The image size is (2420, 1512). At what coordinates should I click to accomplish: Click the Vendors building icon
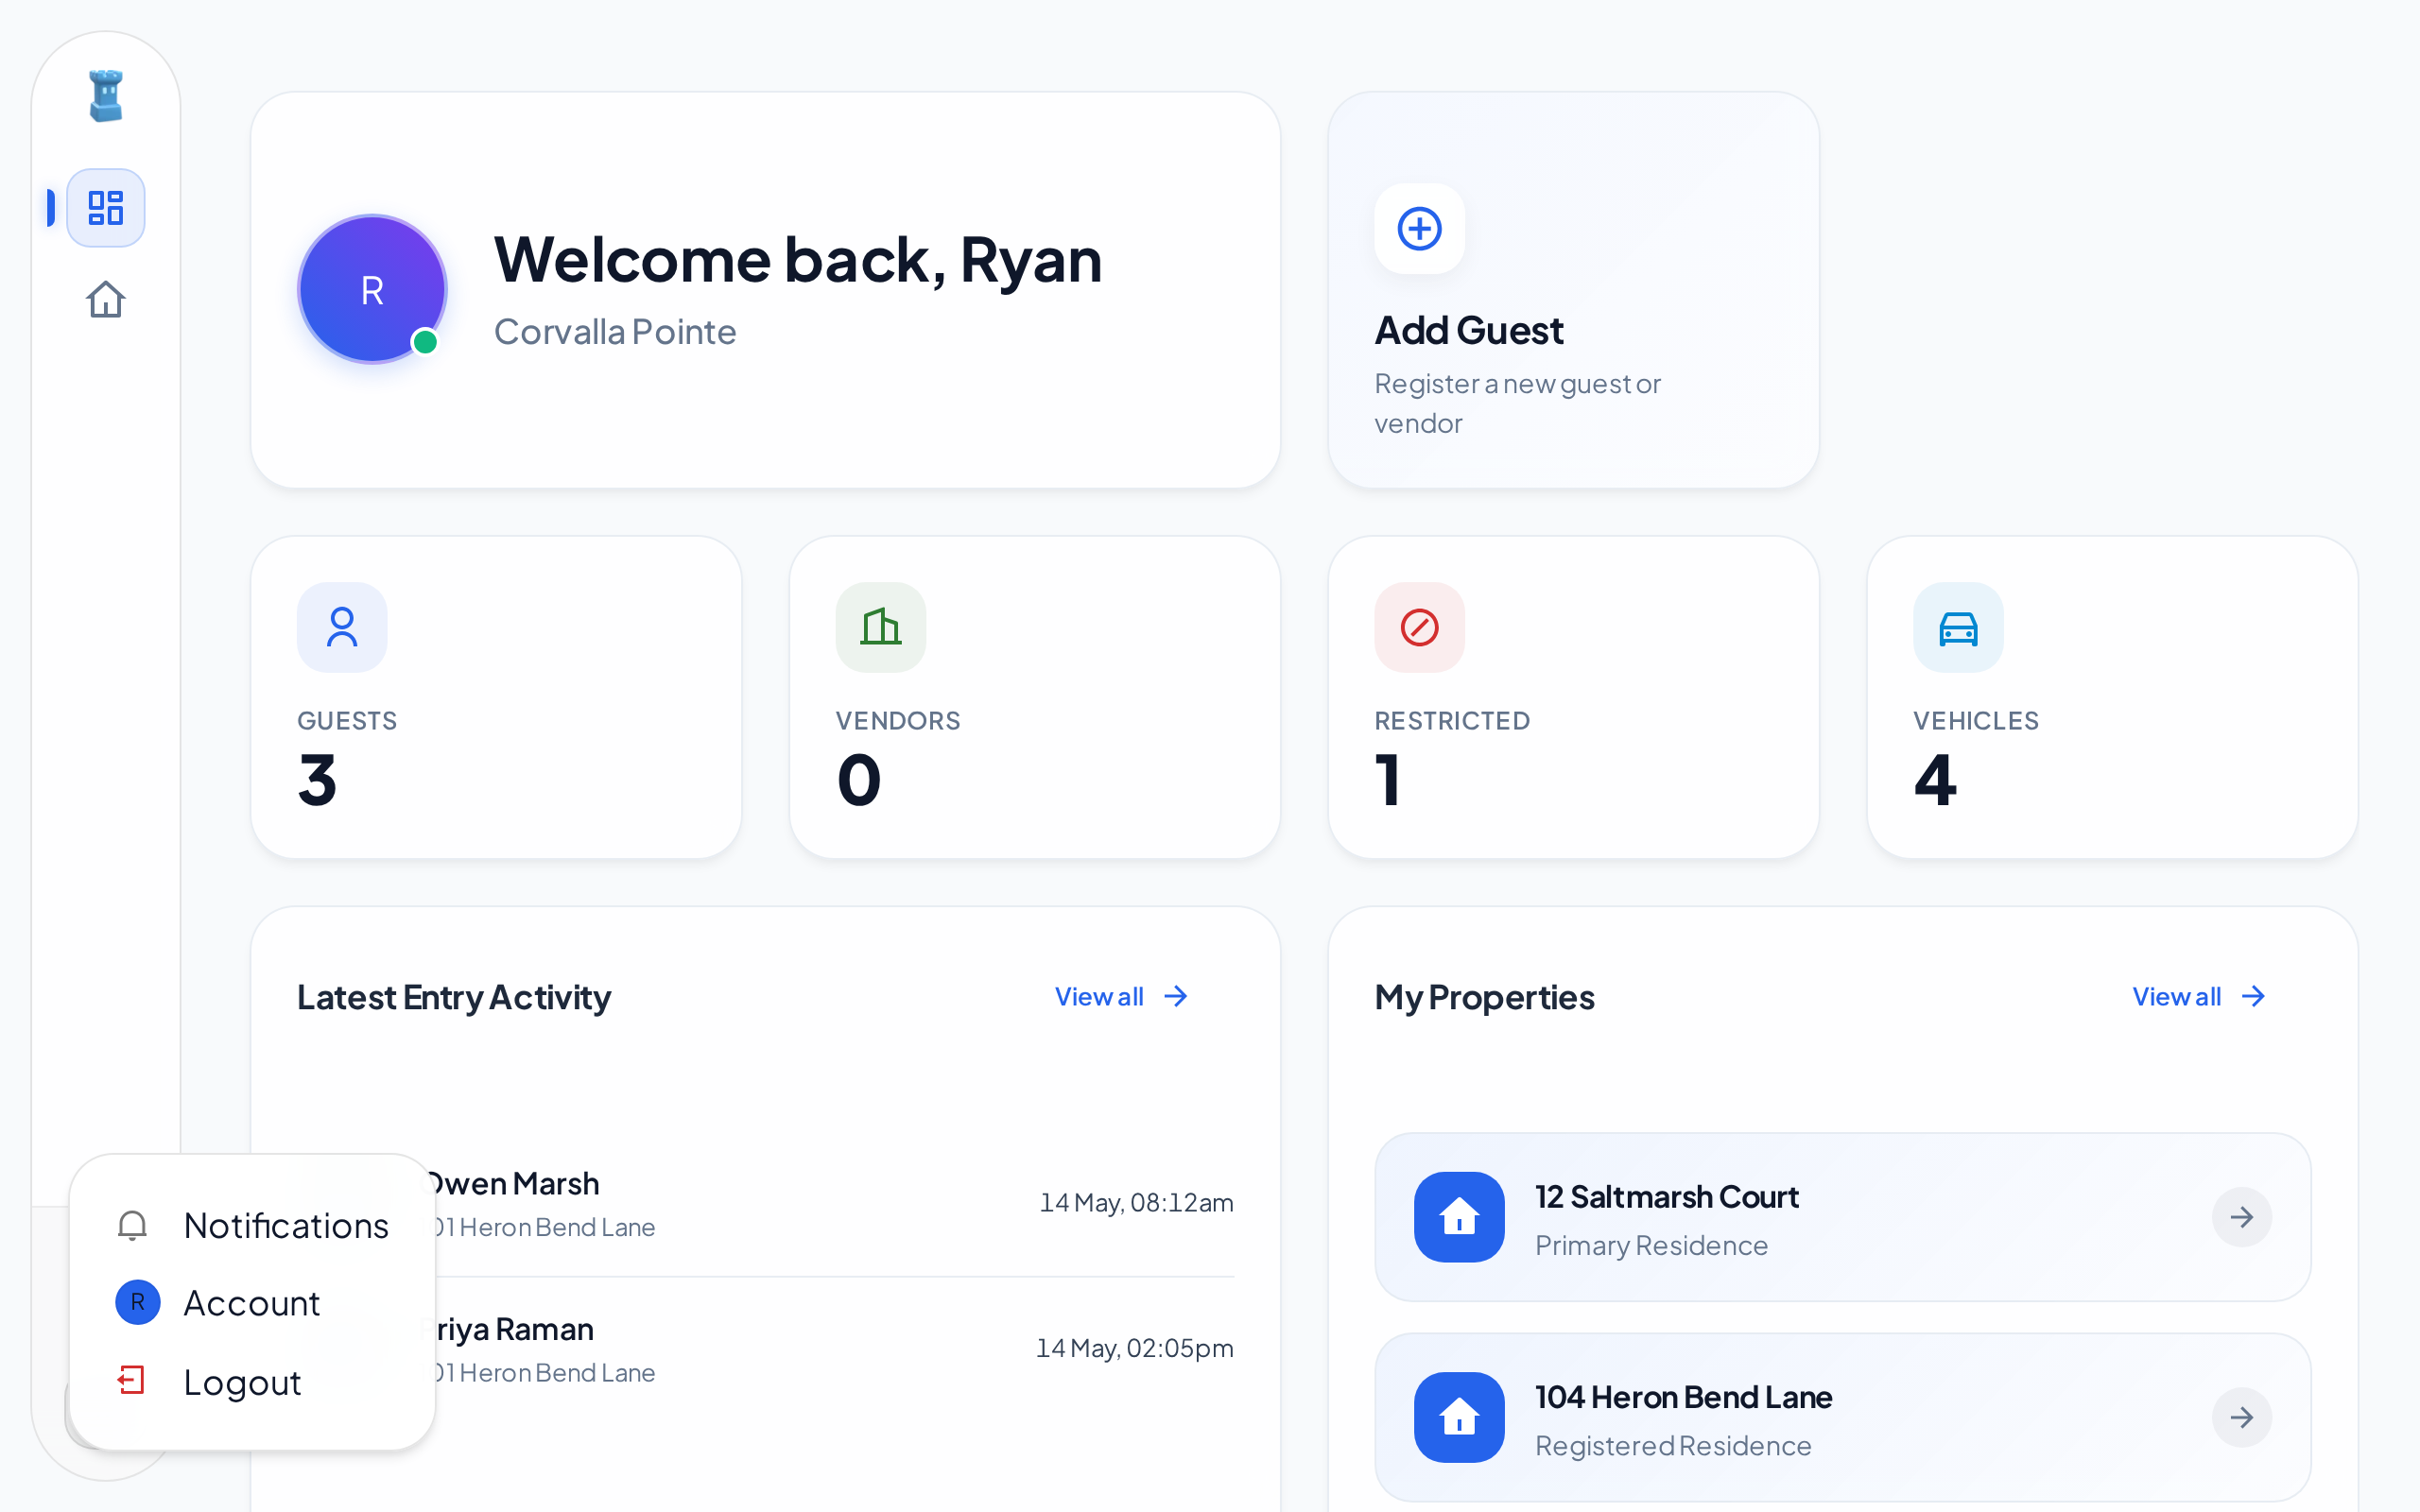pos(880,627)
